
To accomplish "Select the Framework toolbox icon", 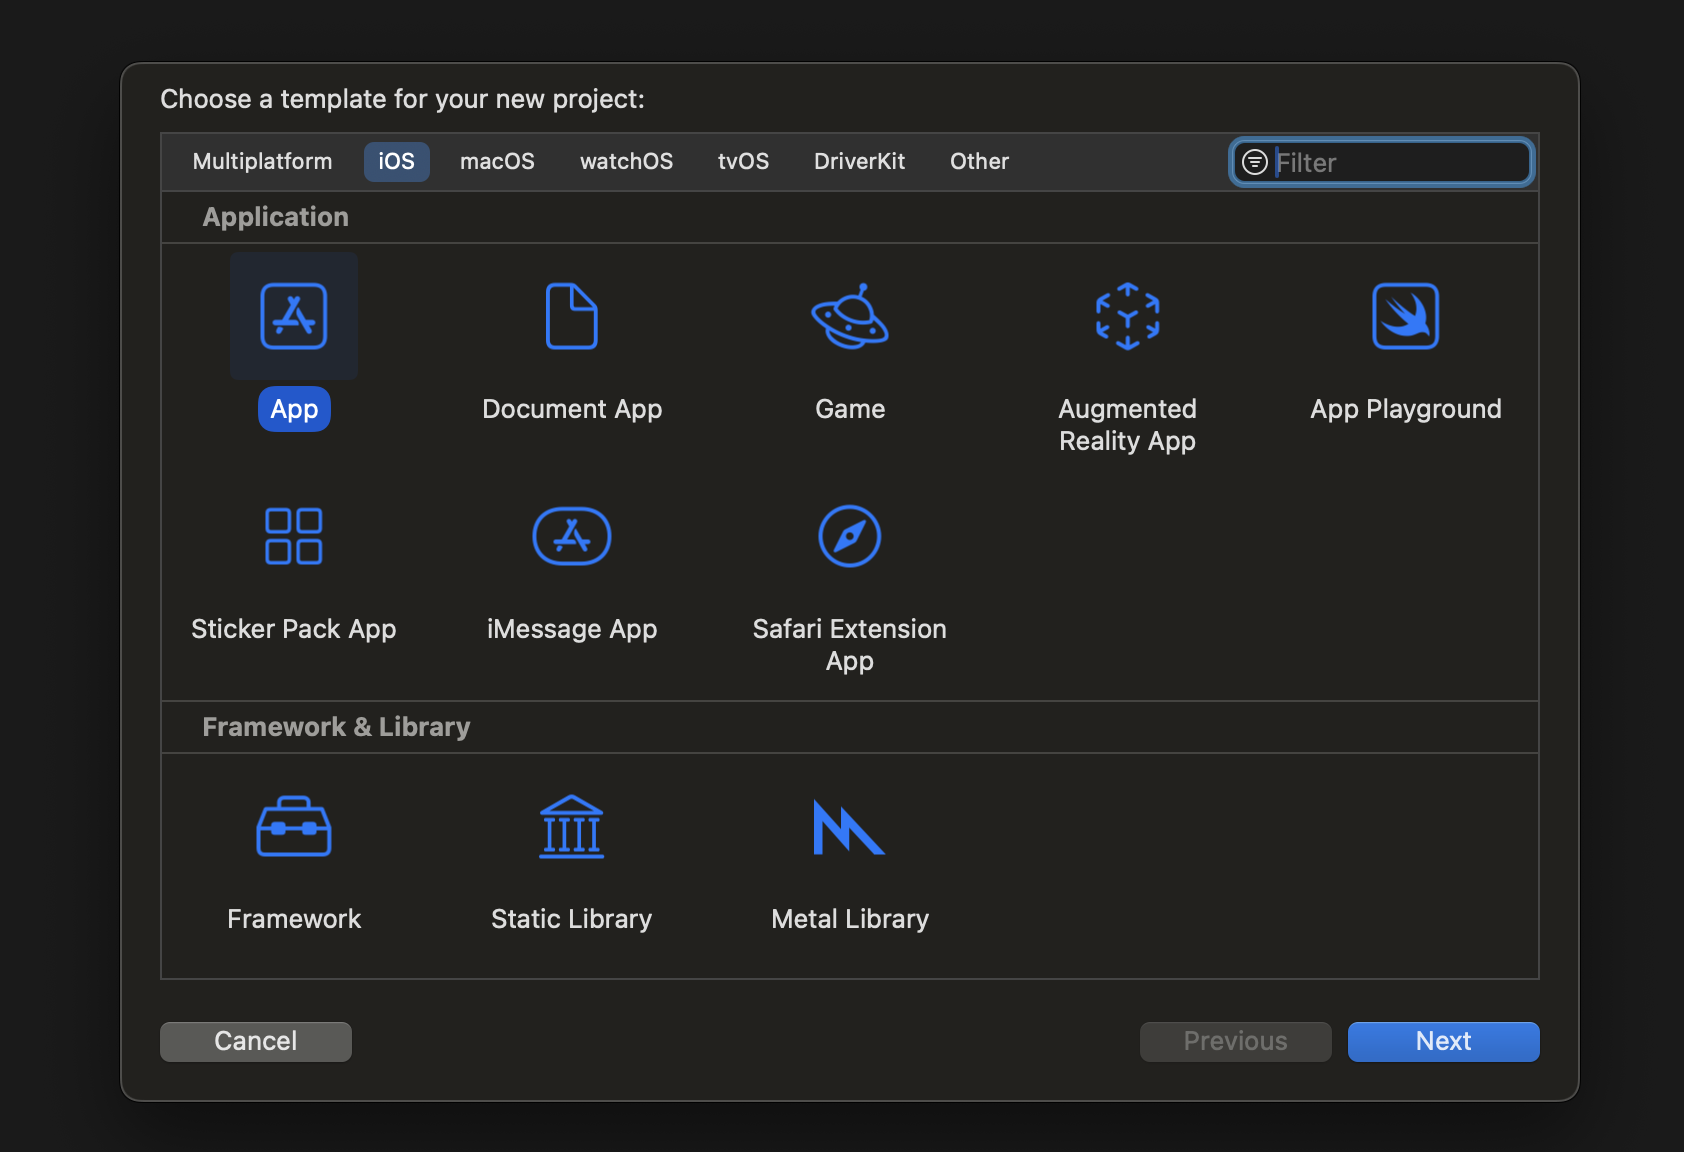I will [x=294, y=826].
